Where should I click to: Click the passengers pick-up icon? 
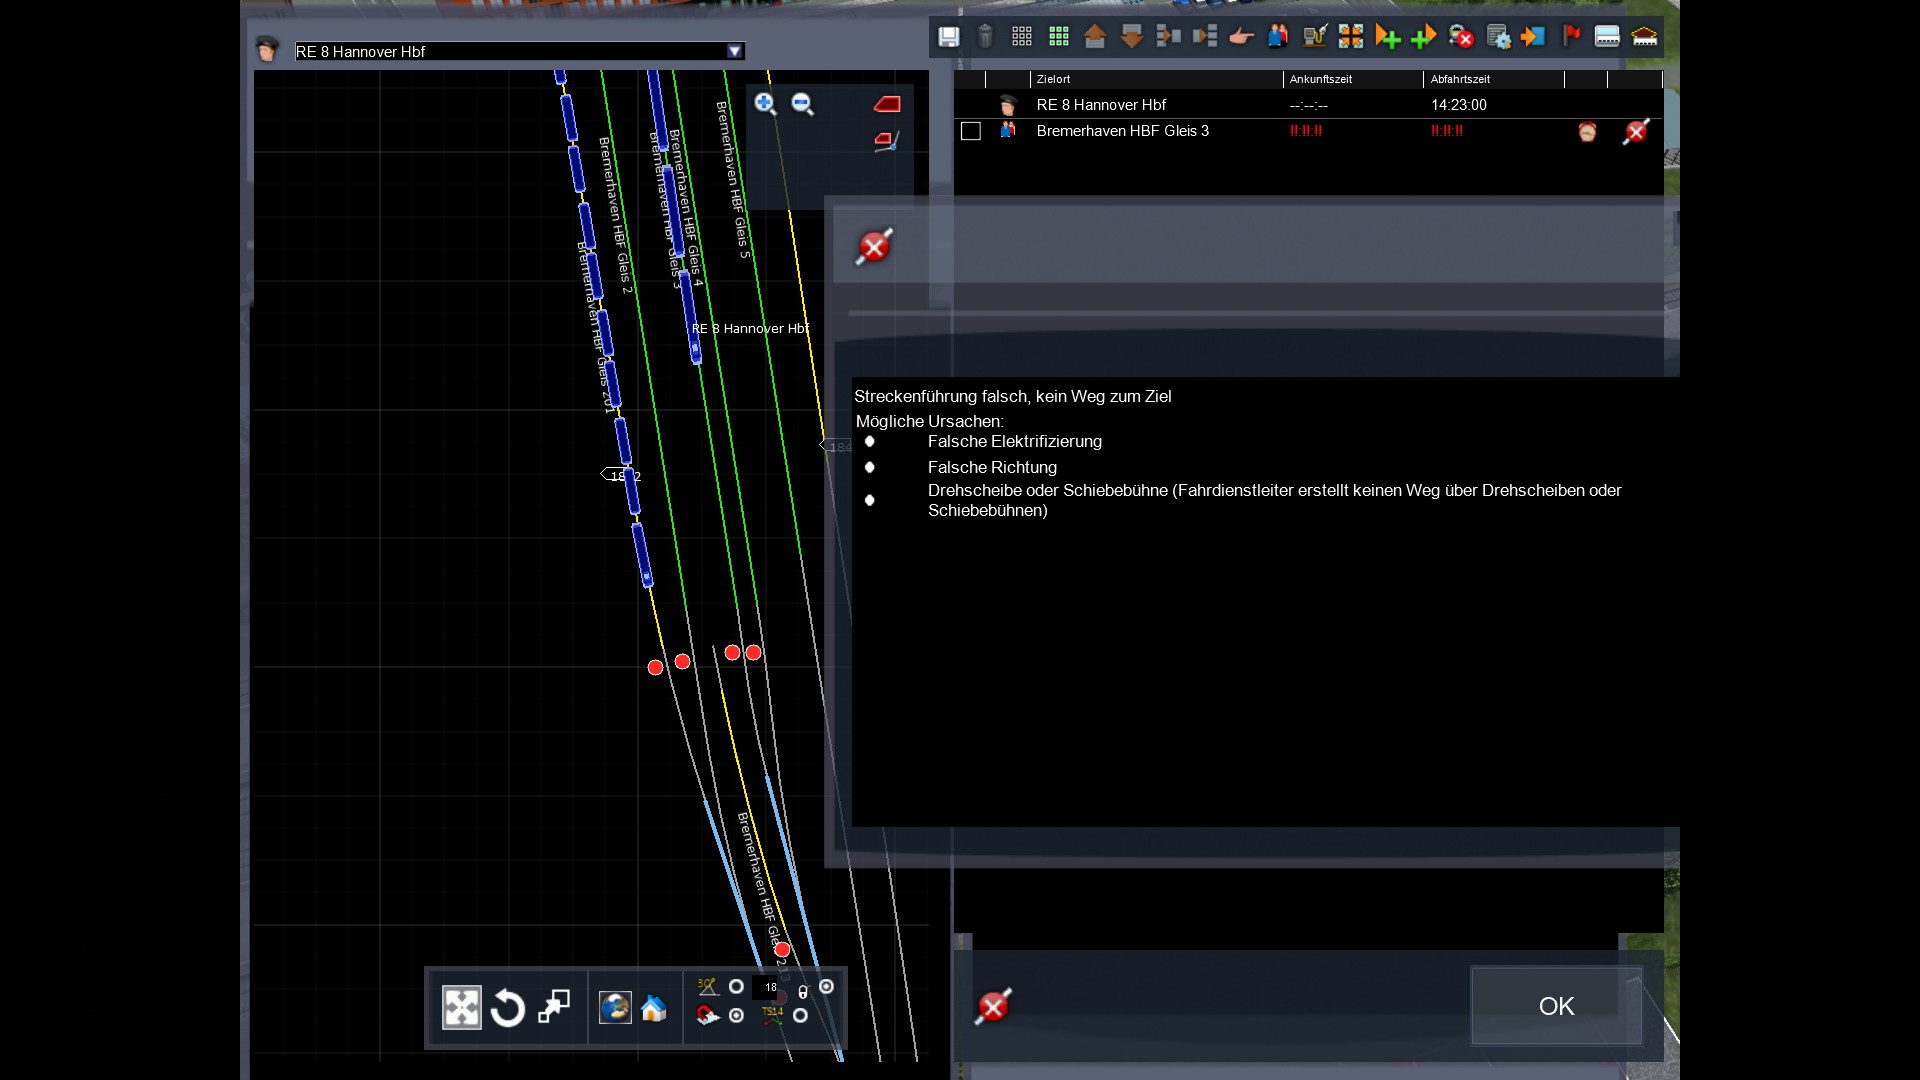tap(1278, 37)
